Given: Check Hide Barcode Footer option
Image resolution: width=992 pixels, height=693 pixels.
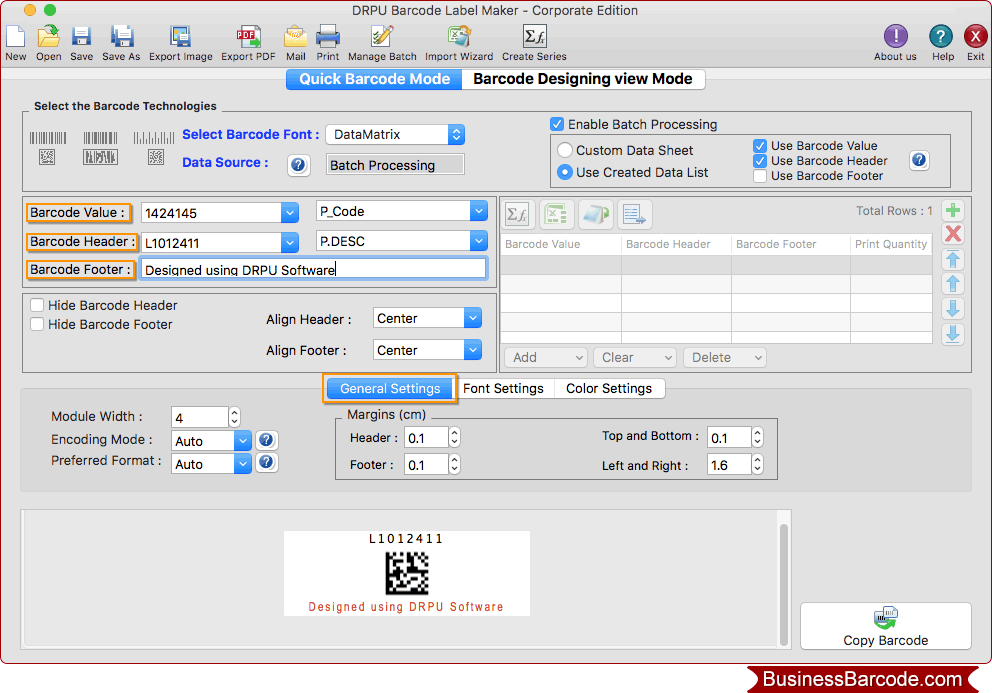Looking at the screenshot, I should pyautogui.click(x=37, y=324).
